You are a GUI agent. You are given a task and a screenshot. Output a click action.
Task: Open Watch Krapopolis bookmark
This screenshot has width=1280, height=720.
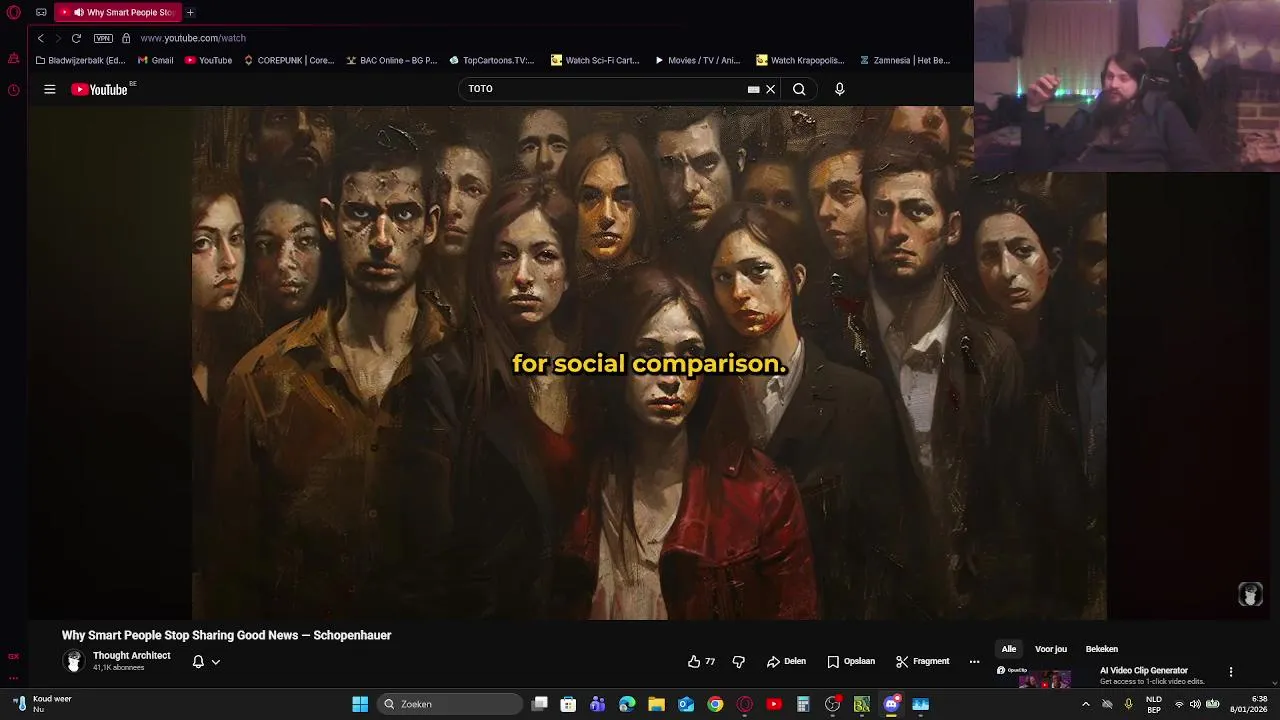[800, 60]
